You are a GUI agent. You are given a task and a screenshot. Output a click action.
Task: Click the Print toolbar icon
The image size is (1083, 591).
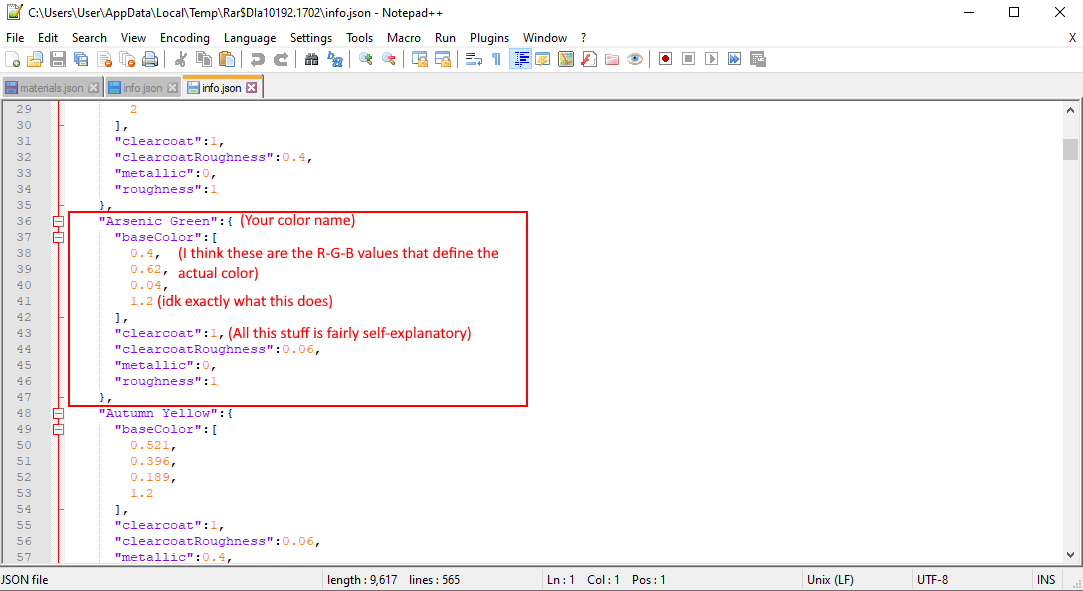click(x=150, y=59)
